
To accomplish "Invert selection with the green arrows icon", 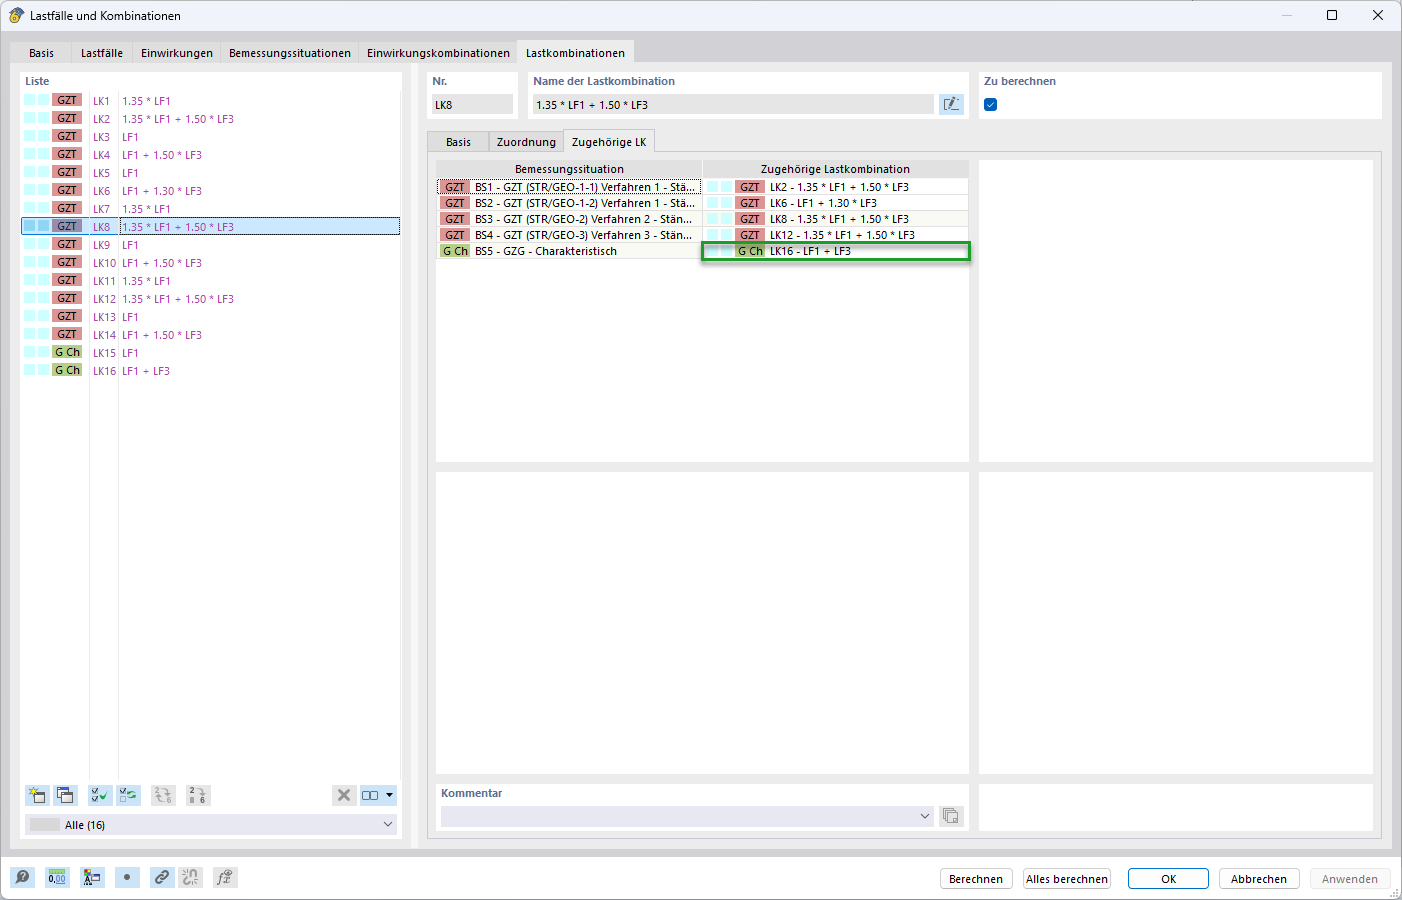I will pos(128,795).
